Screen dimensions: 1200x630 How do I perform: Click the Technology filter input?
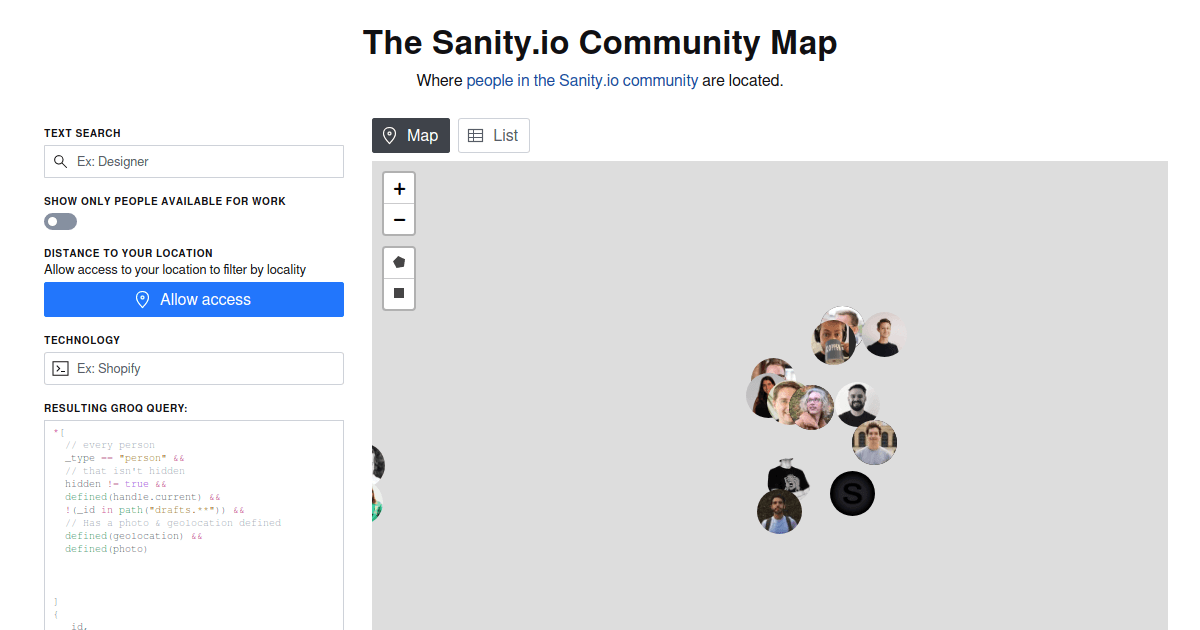tap(200, 368)
